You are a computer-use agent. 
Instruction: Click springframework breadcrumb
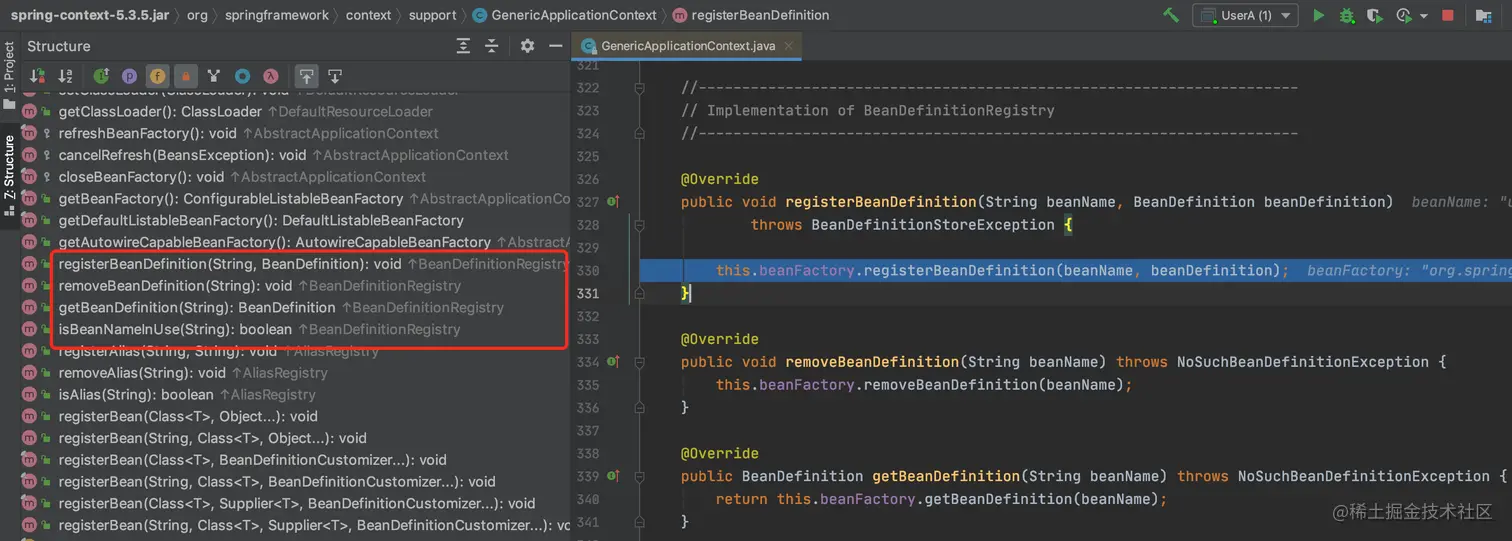pyautogui.click(x=276, y=15)
